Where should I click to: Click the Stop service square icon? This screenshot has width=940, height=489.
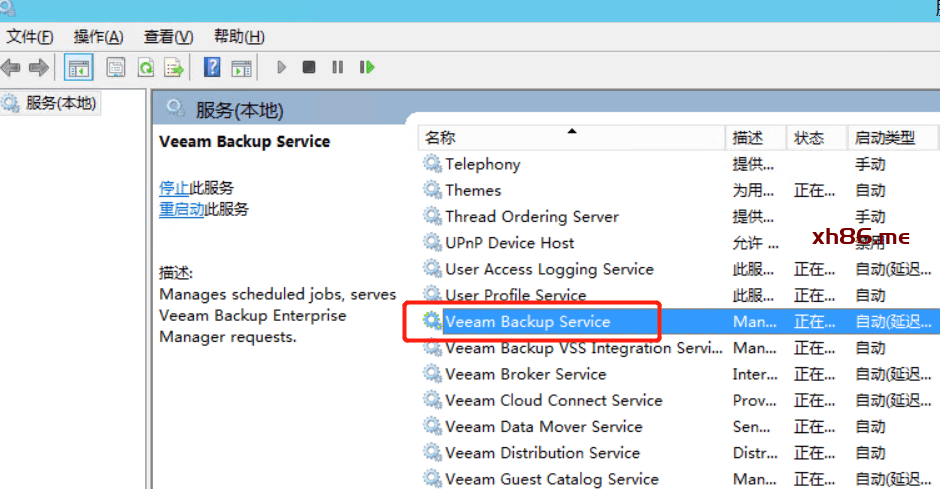click(x=309, y=67)
